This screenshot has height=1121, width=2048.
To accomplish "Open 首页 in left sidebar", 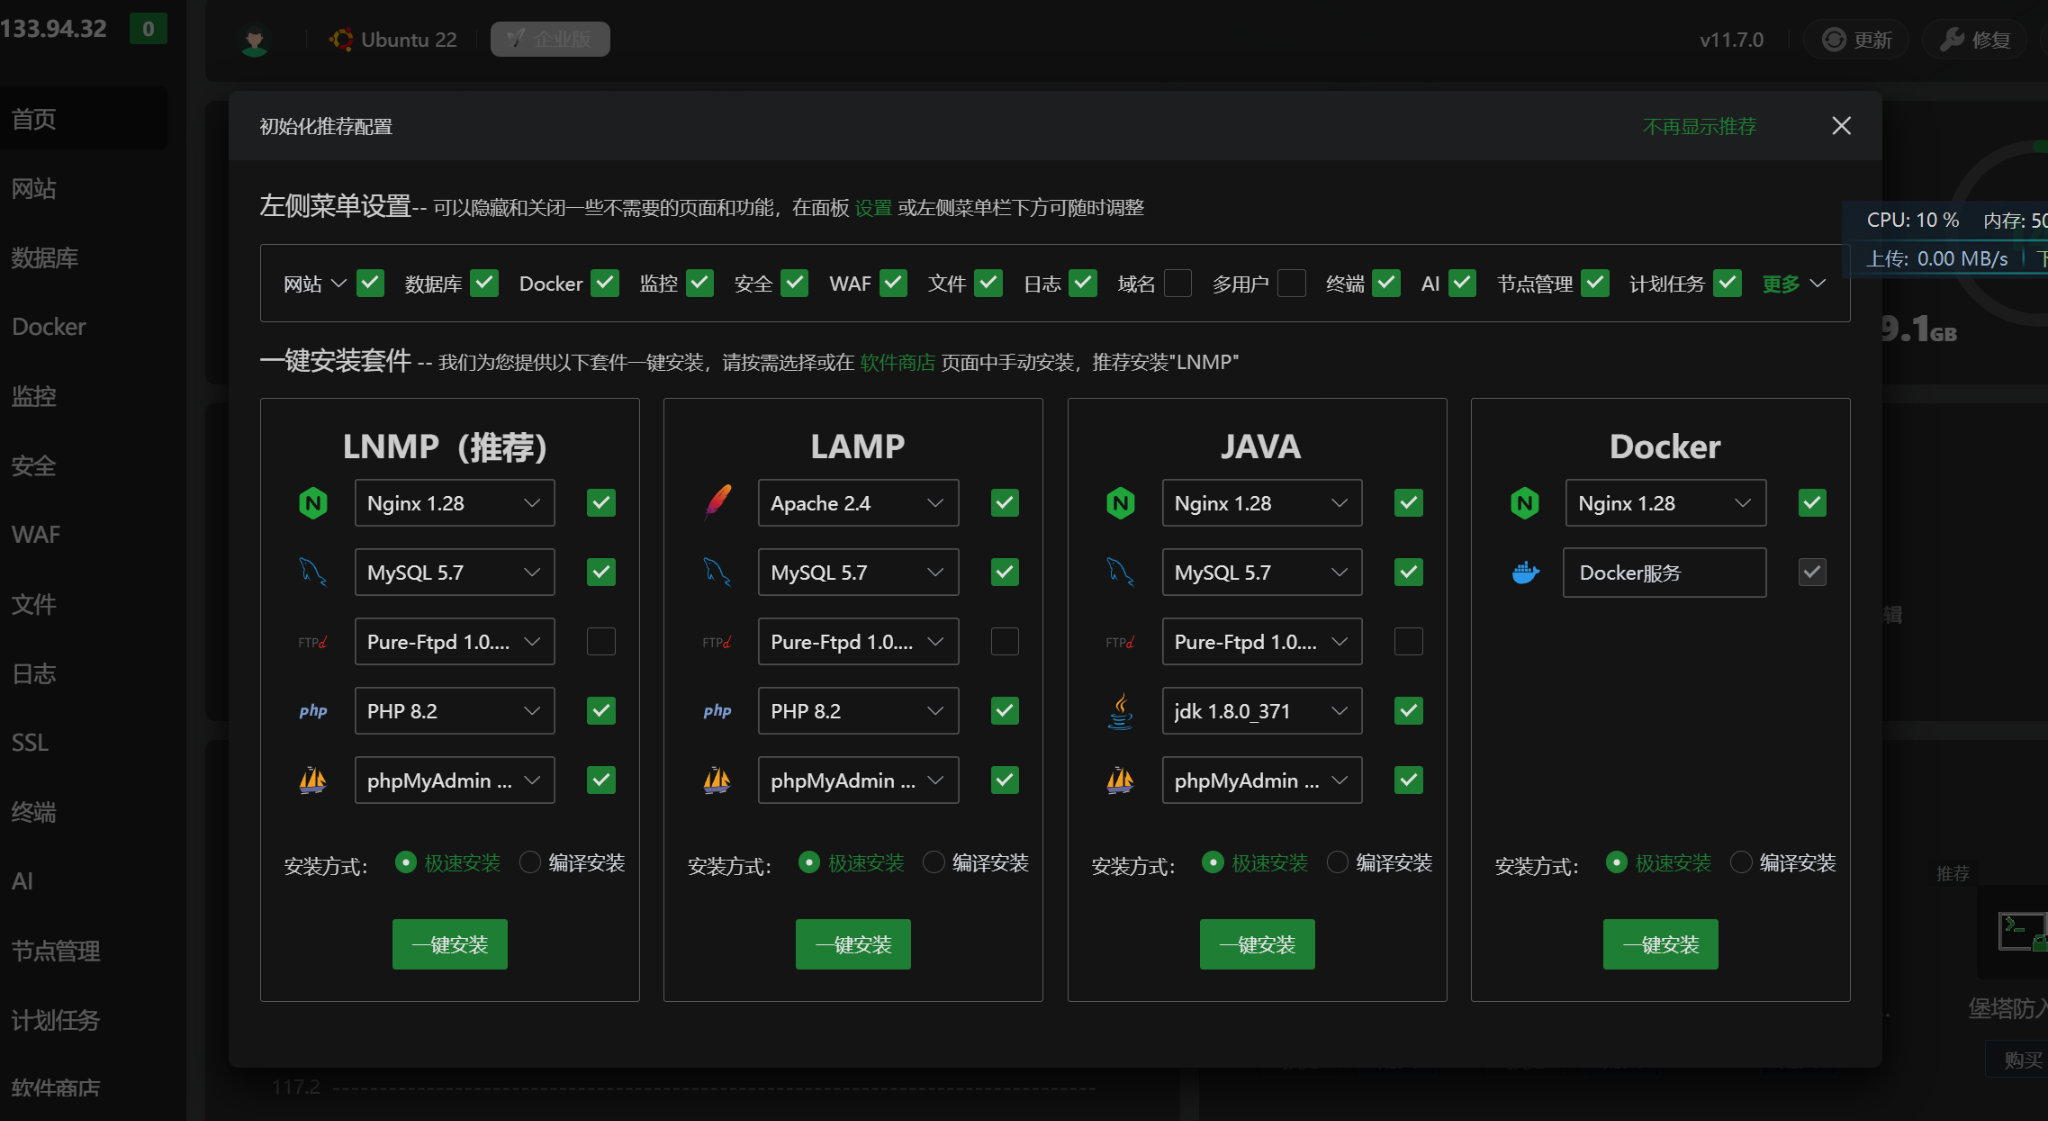I will pos(84,119).
